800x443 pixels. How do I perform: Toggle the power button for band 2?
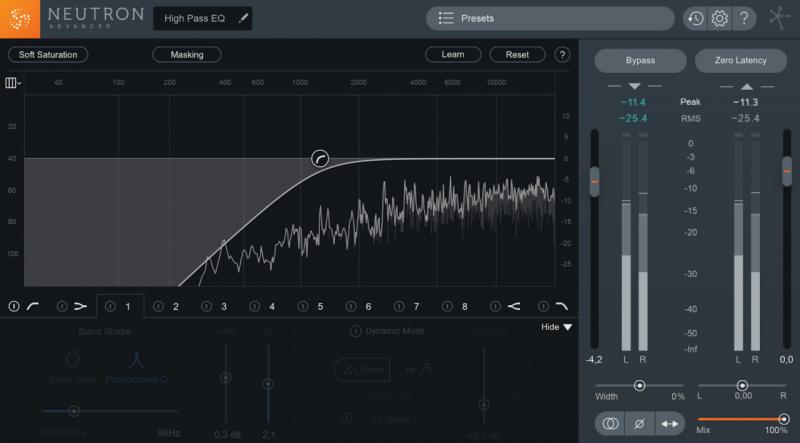click(158, 306)
